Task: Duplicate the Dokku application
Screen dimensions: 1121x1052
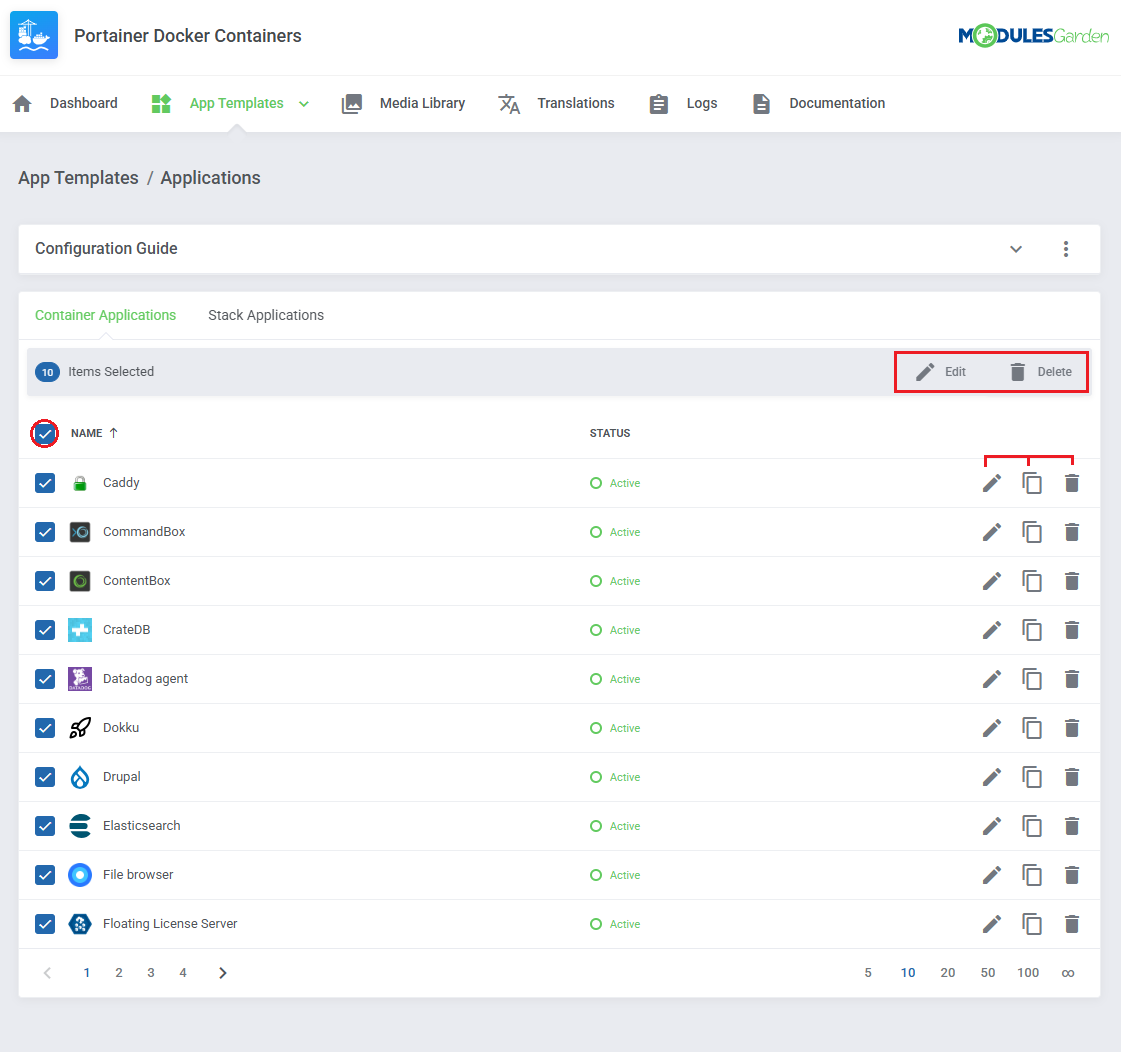Action: 1032,728
